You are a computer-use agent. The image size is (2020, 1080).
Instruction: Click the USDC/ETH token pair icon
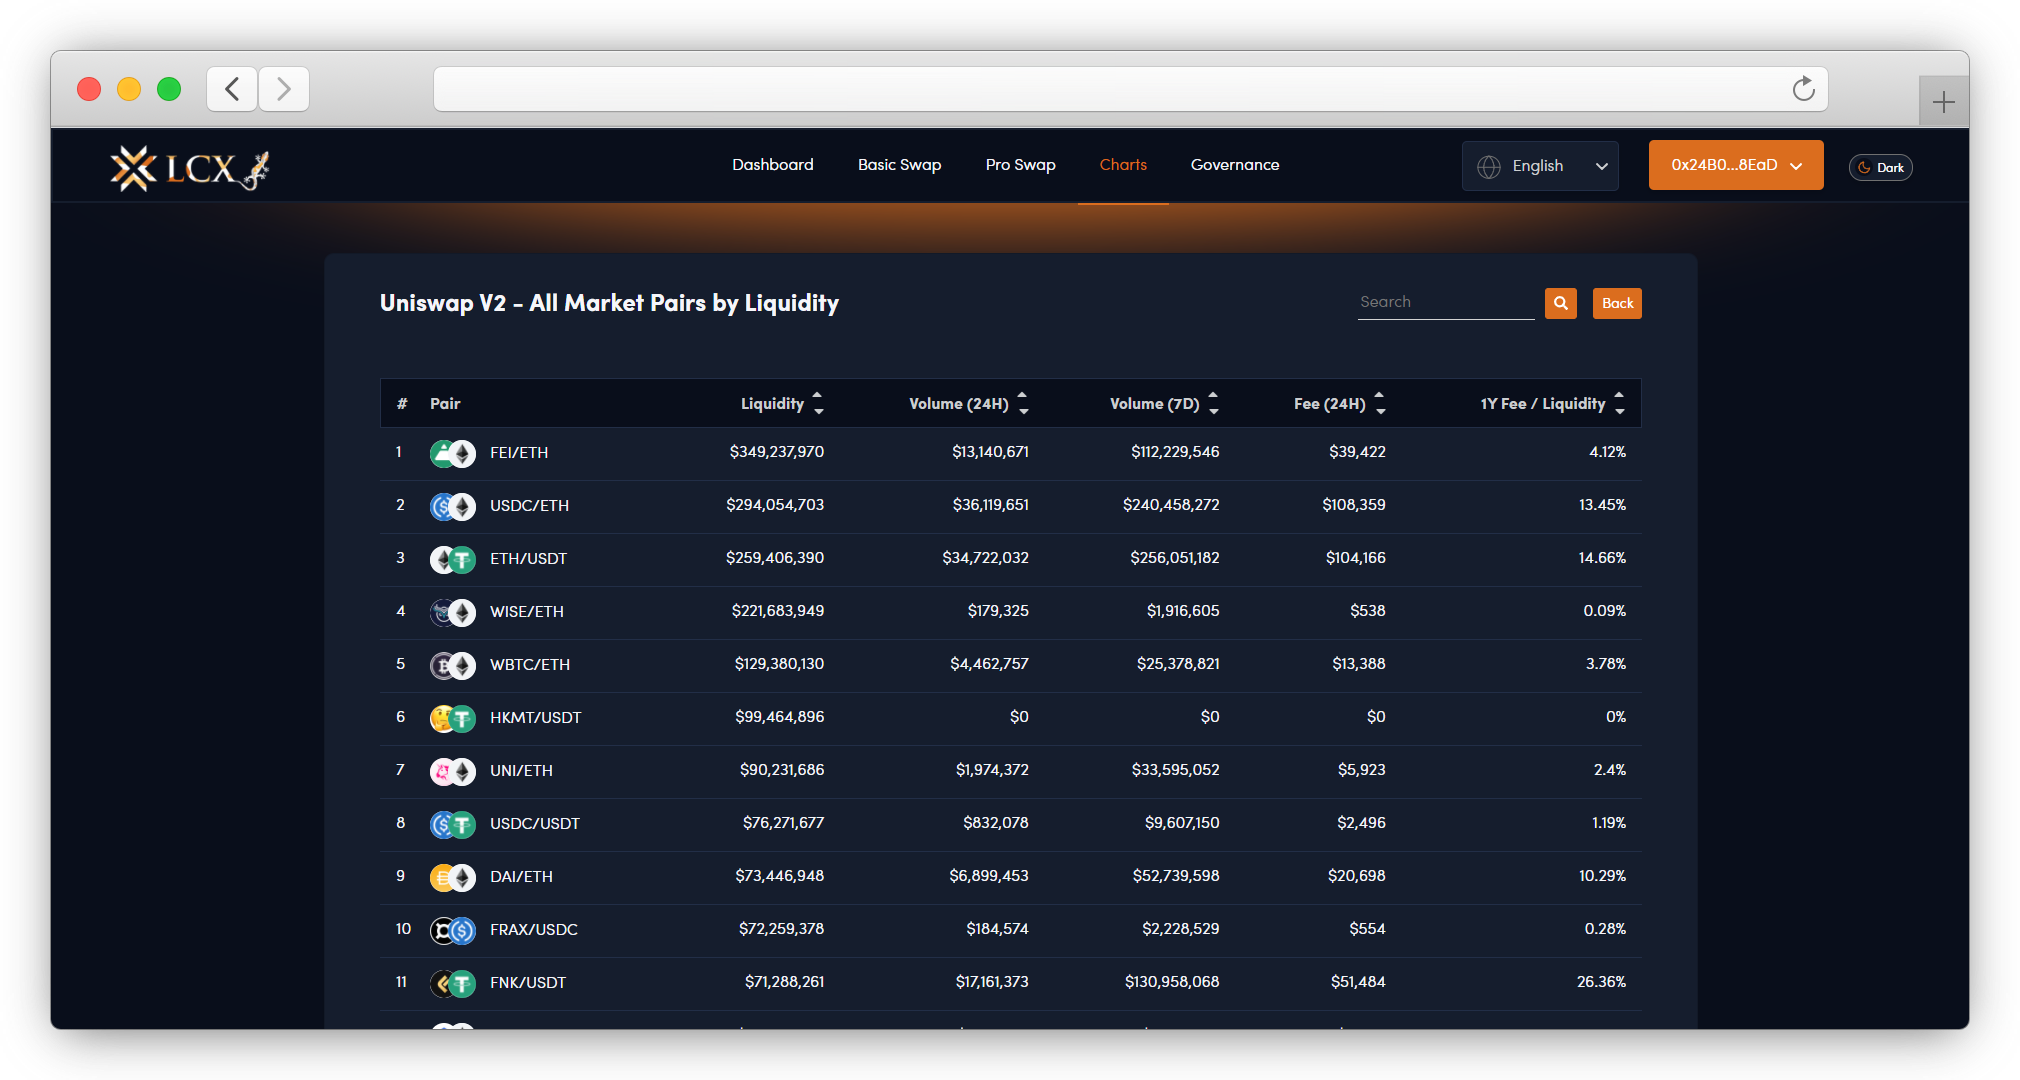tap(453, 506)
